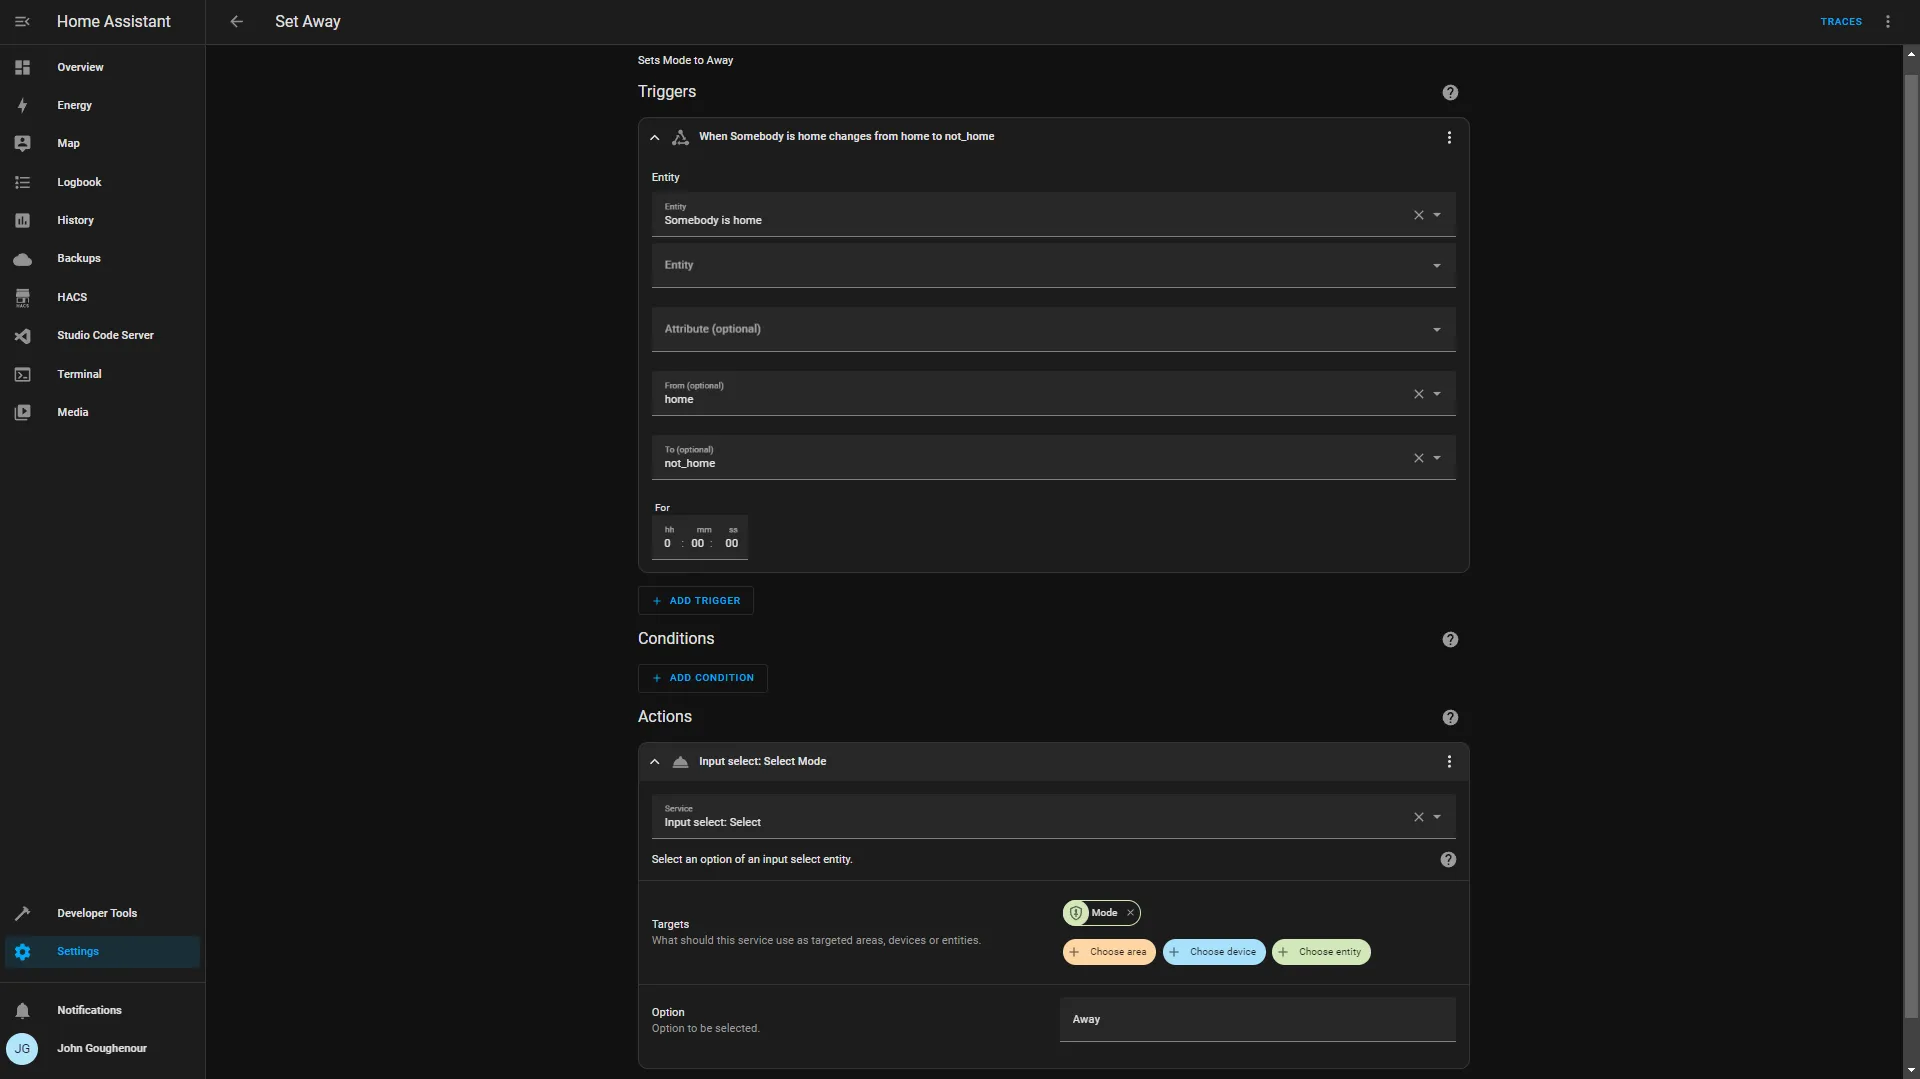Clear the To value not_home
Screen dimensions: 1920x1079
pyautogui.click(x=1418, y=458)
